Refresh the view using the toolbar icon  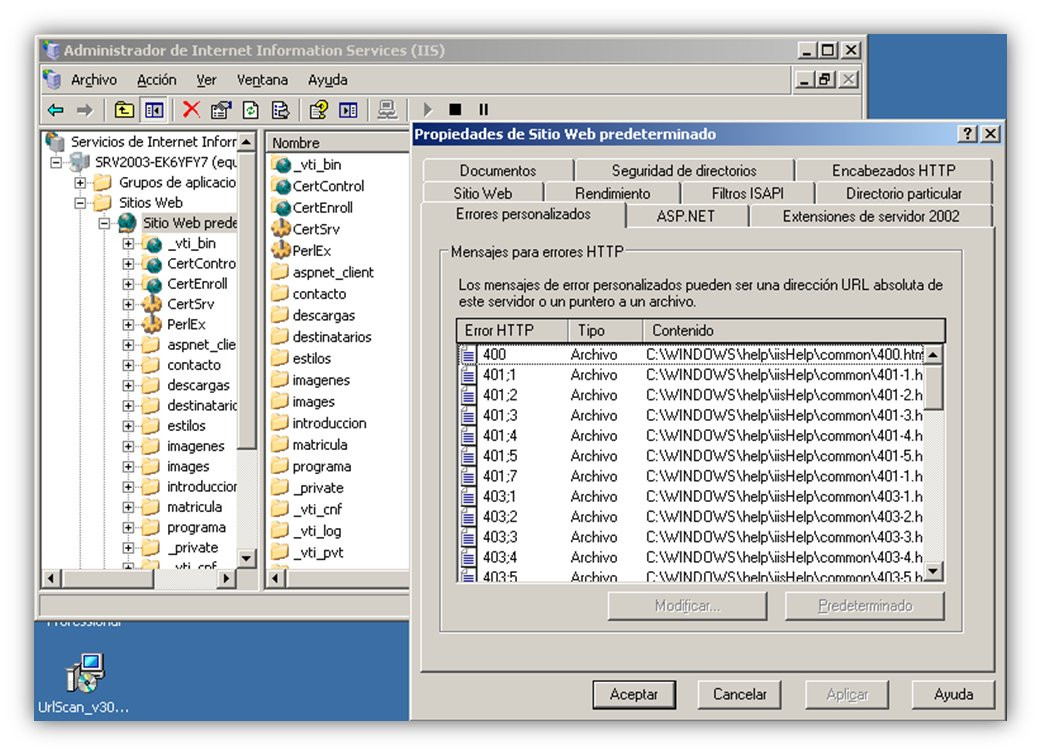coord(250,110)
